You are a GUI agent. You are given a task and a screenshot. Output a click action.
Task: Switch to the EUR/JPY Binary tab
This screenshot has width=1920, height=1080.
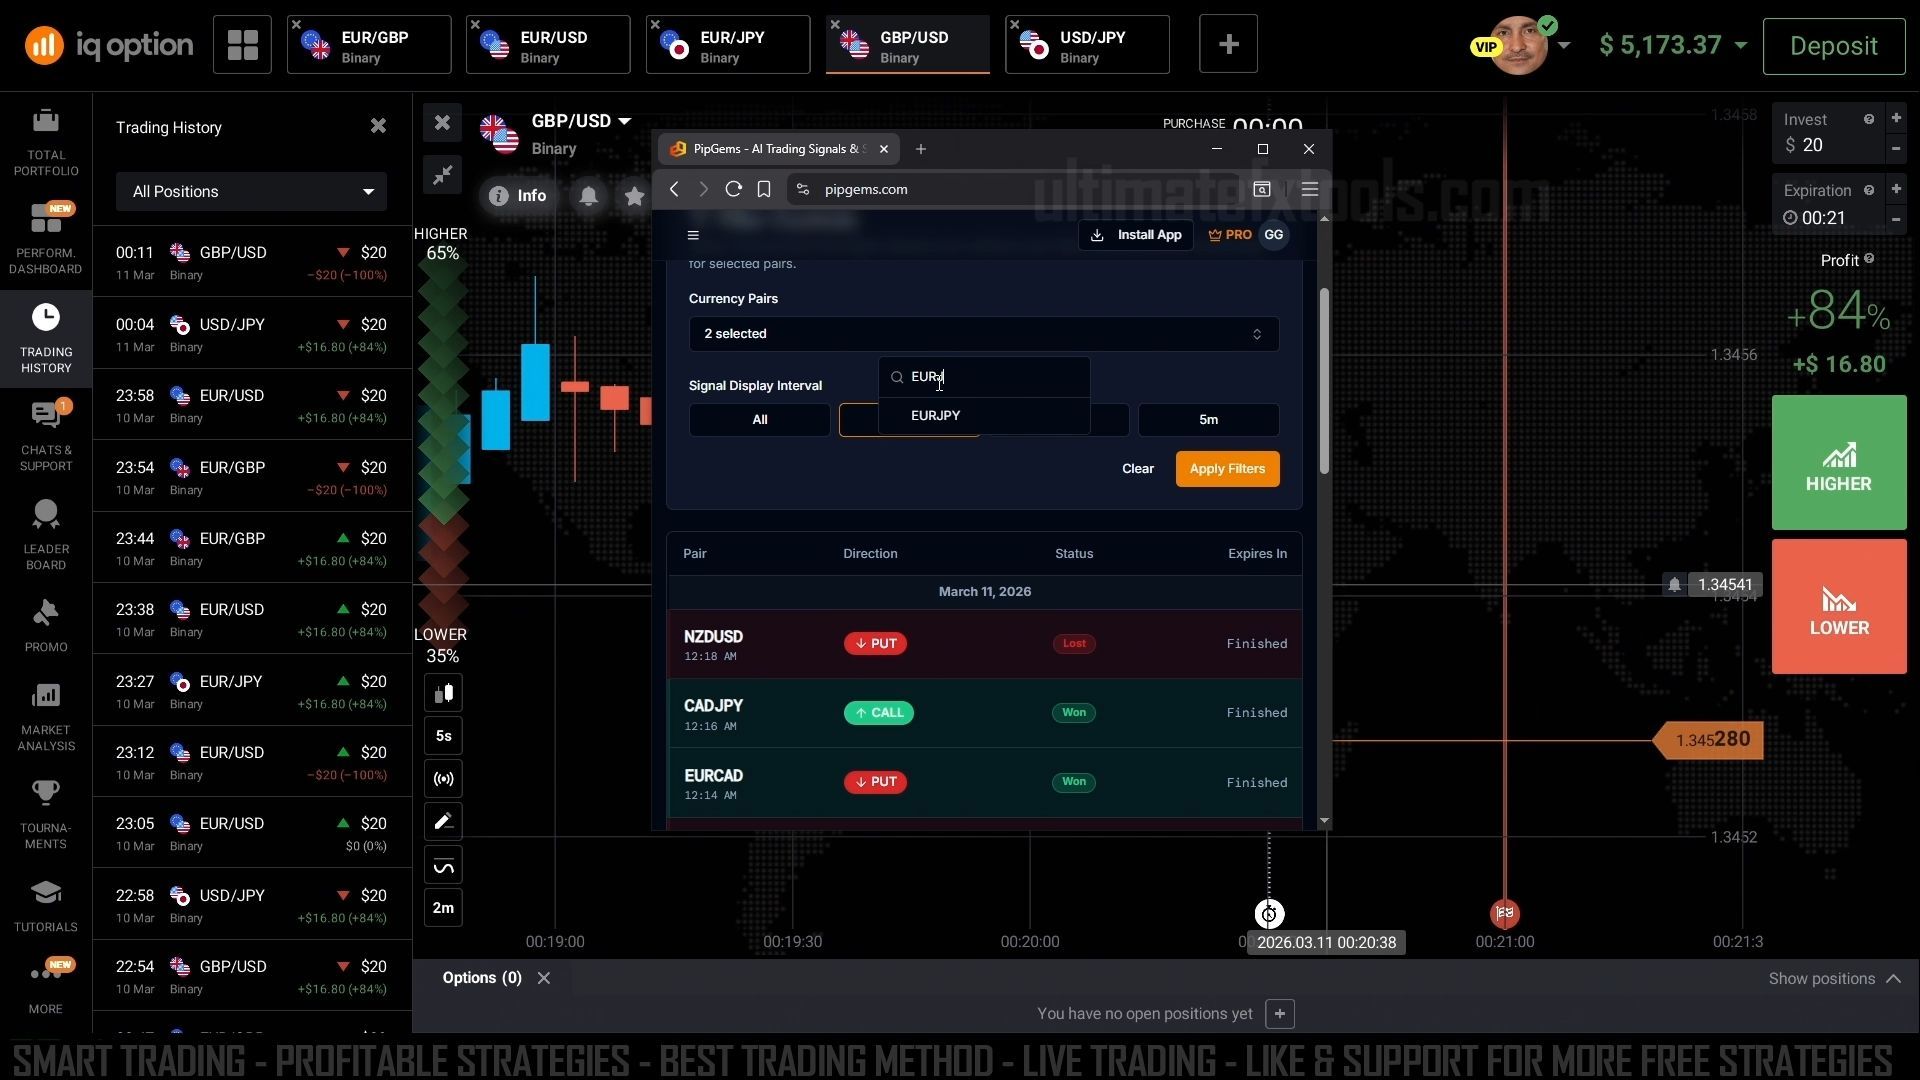click(728, 46)
